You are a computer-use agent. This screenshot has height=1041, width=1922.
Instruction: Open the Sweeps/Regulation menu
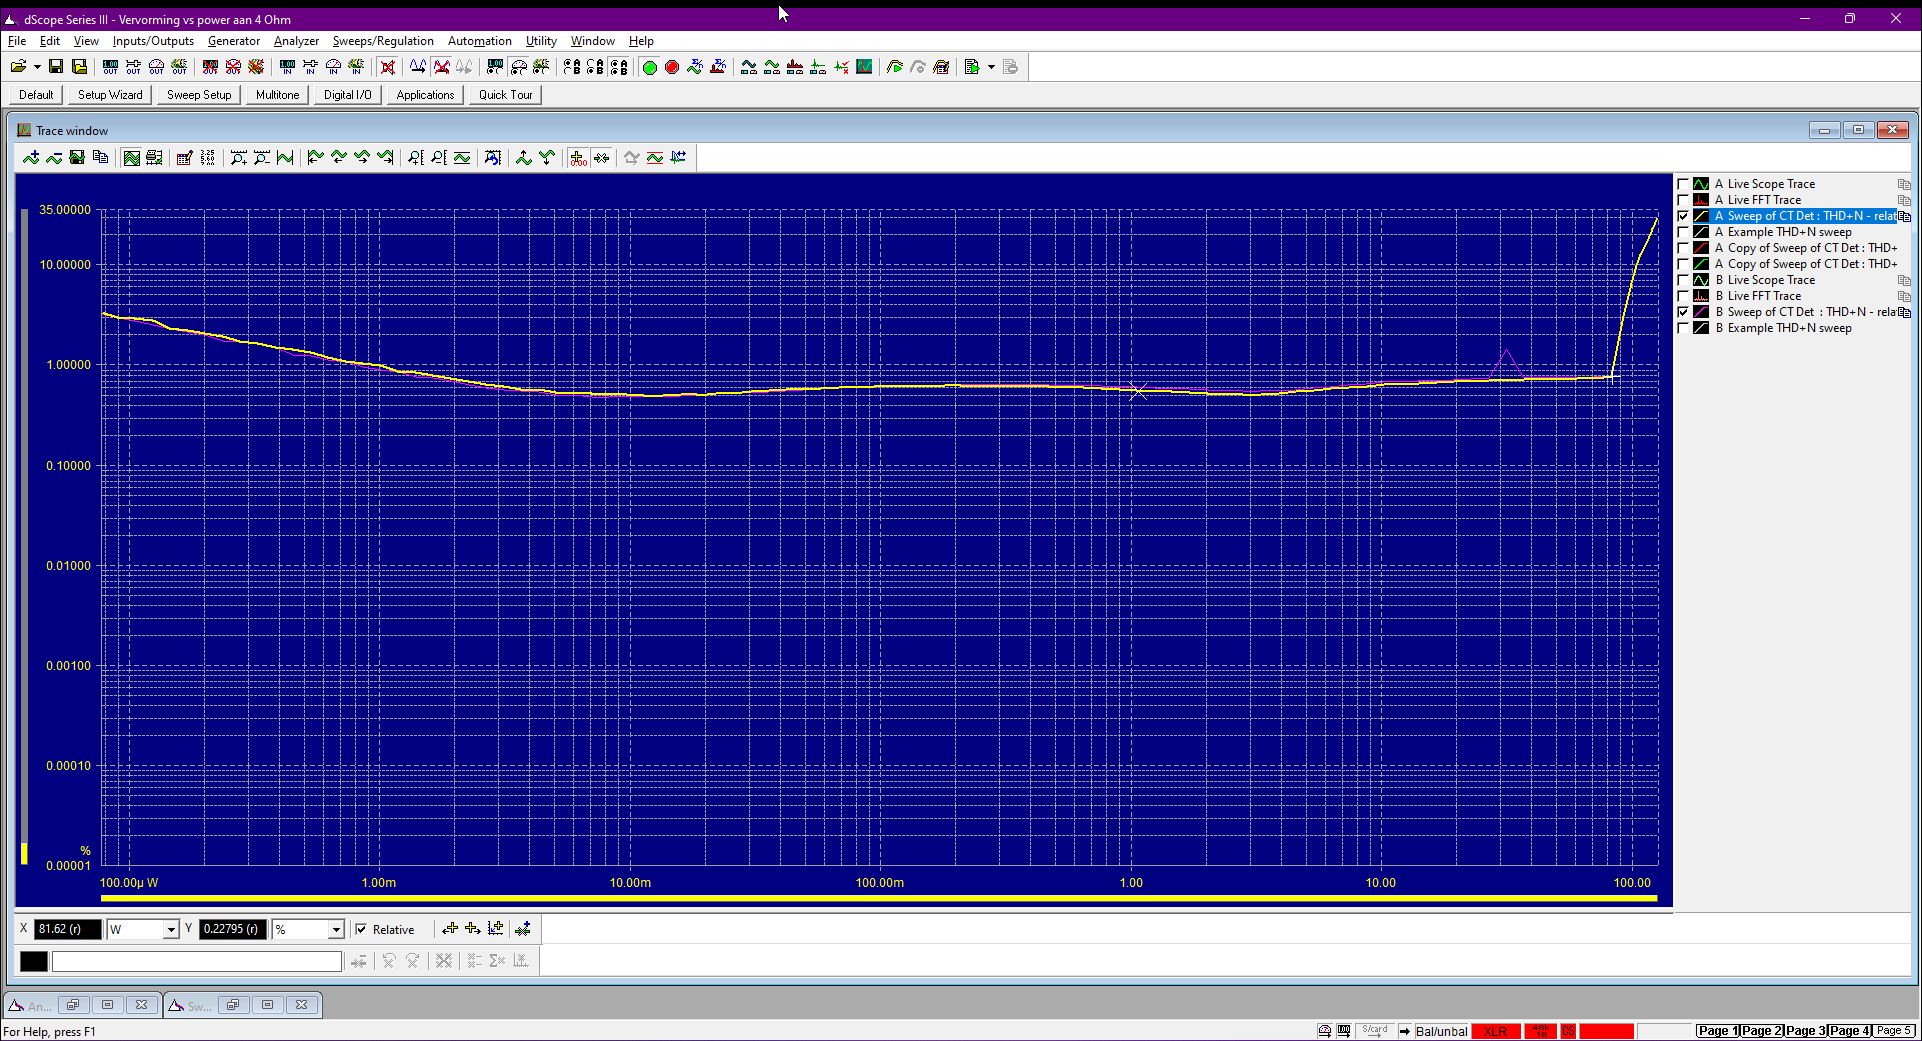coord(383,41)
